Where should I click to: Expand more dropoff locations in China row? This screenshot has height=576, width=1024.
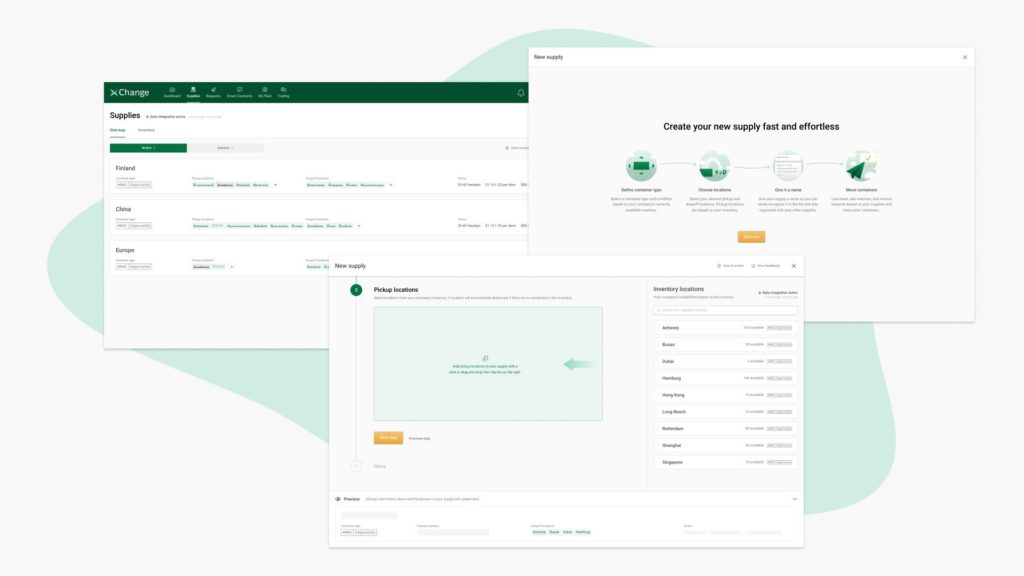[359, 226]
